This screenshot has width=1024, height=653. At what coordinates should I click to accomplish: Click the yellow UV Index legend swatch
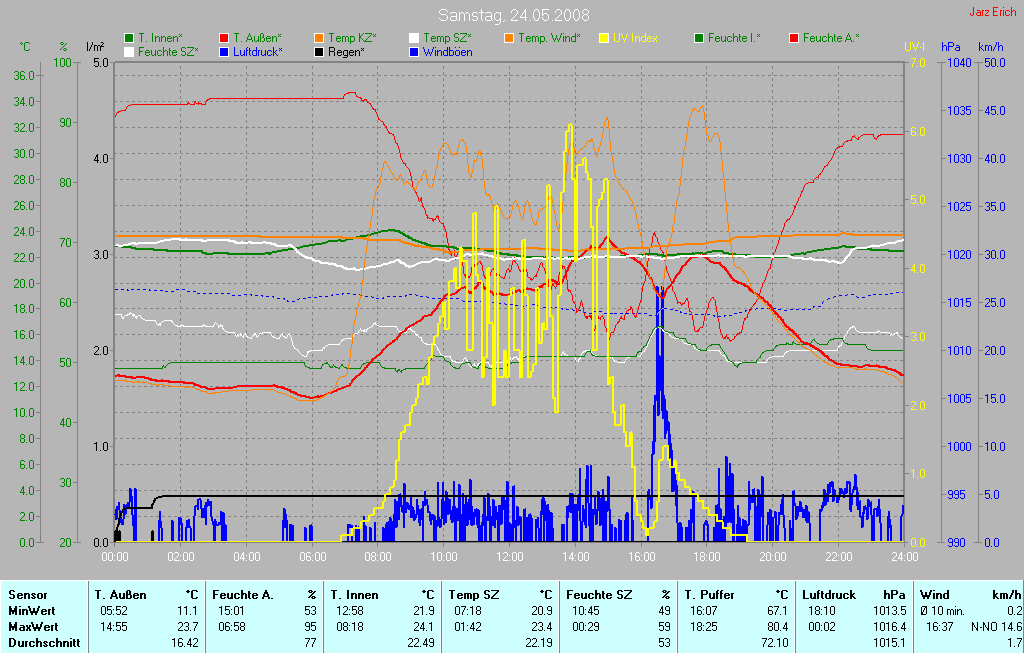tap(604, 39)
